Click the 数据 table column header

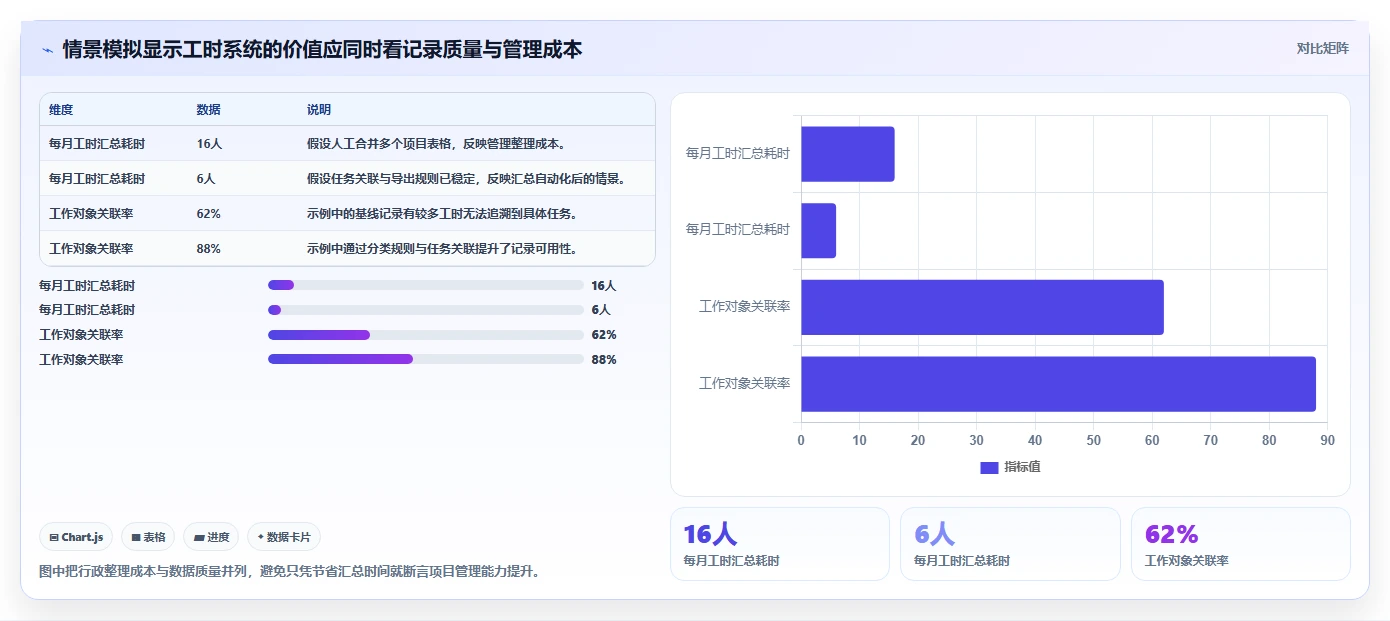click(x=209, y=110)
